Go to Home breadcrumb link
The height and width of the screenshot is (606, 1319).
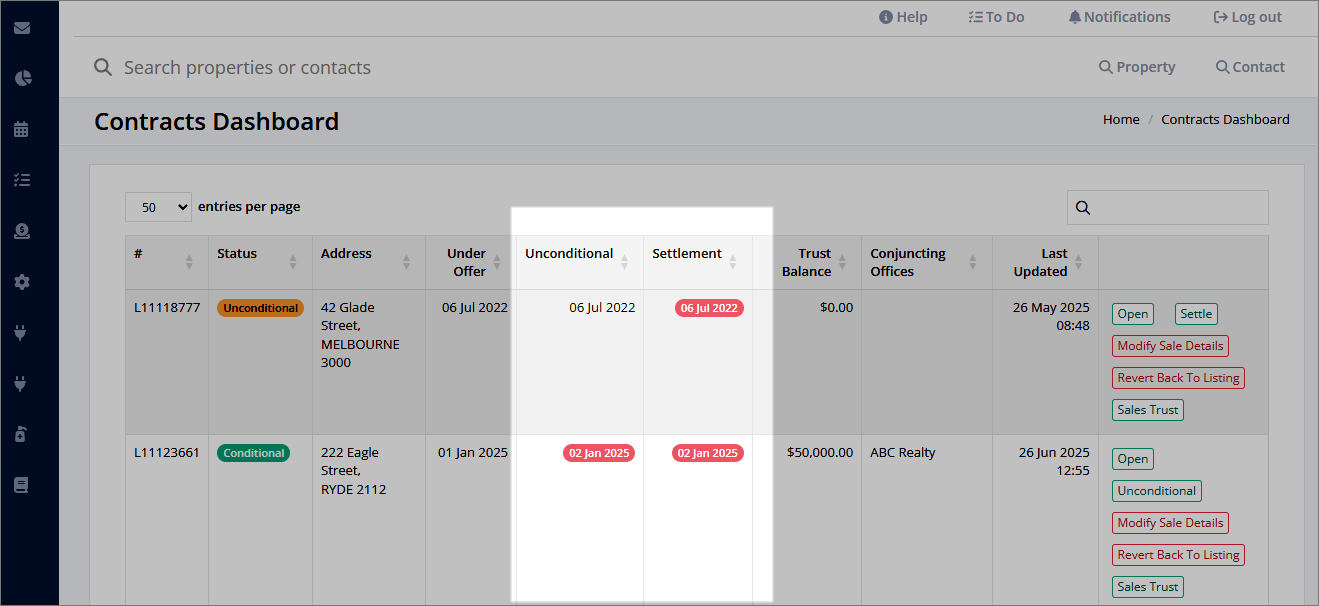click(x=1121, y=119)
